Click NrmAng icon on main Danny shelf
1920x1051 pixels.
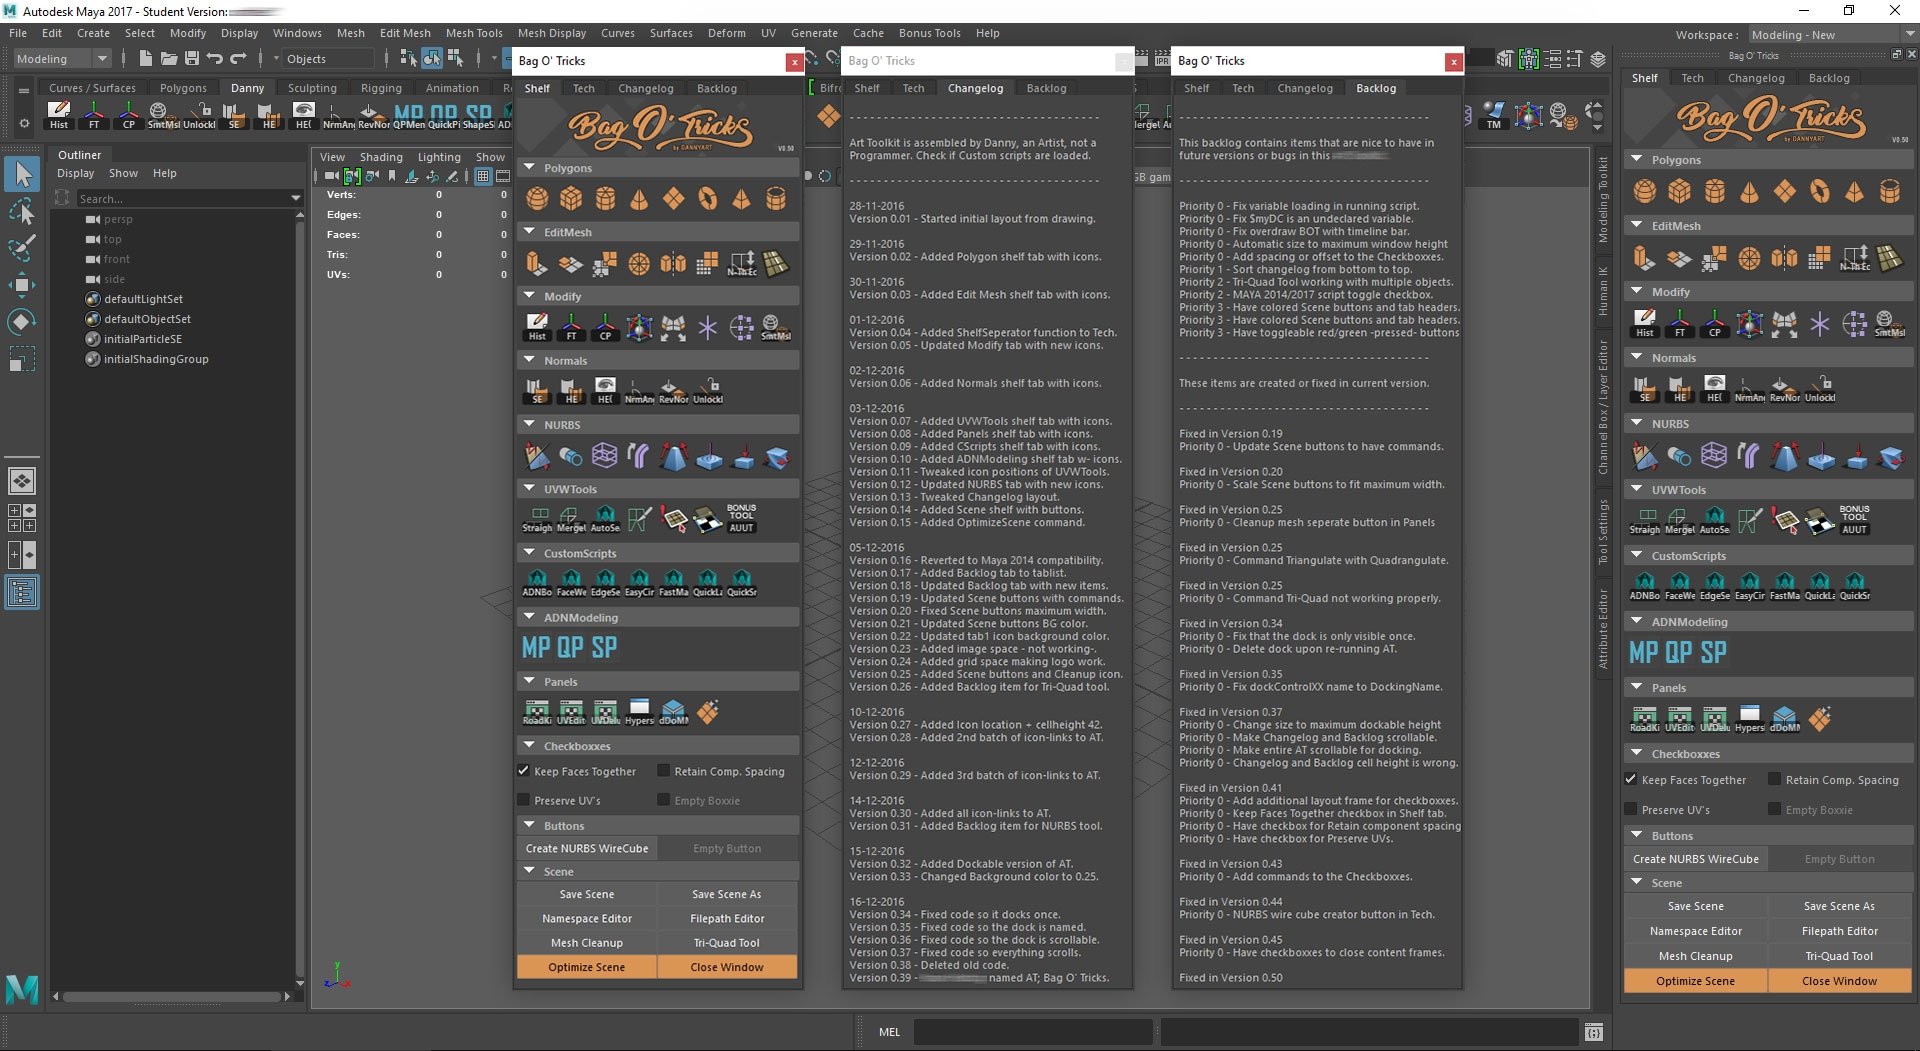[x=338, y=116]
